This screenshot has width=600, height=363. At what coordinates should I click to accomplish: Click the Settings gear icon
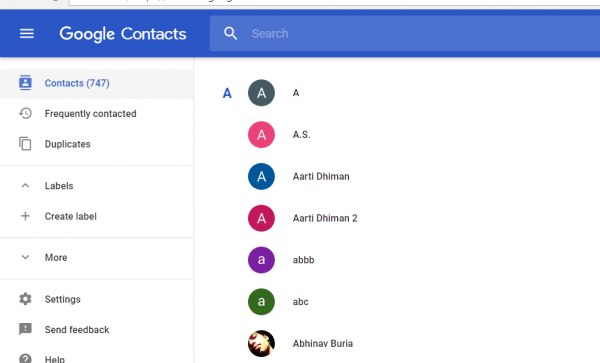click(x=25, y=299)
